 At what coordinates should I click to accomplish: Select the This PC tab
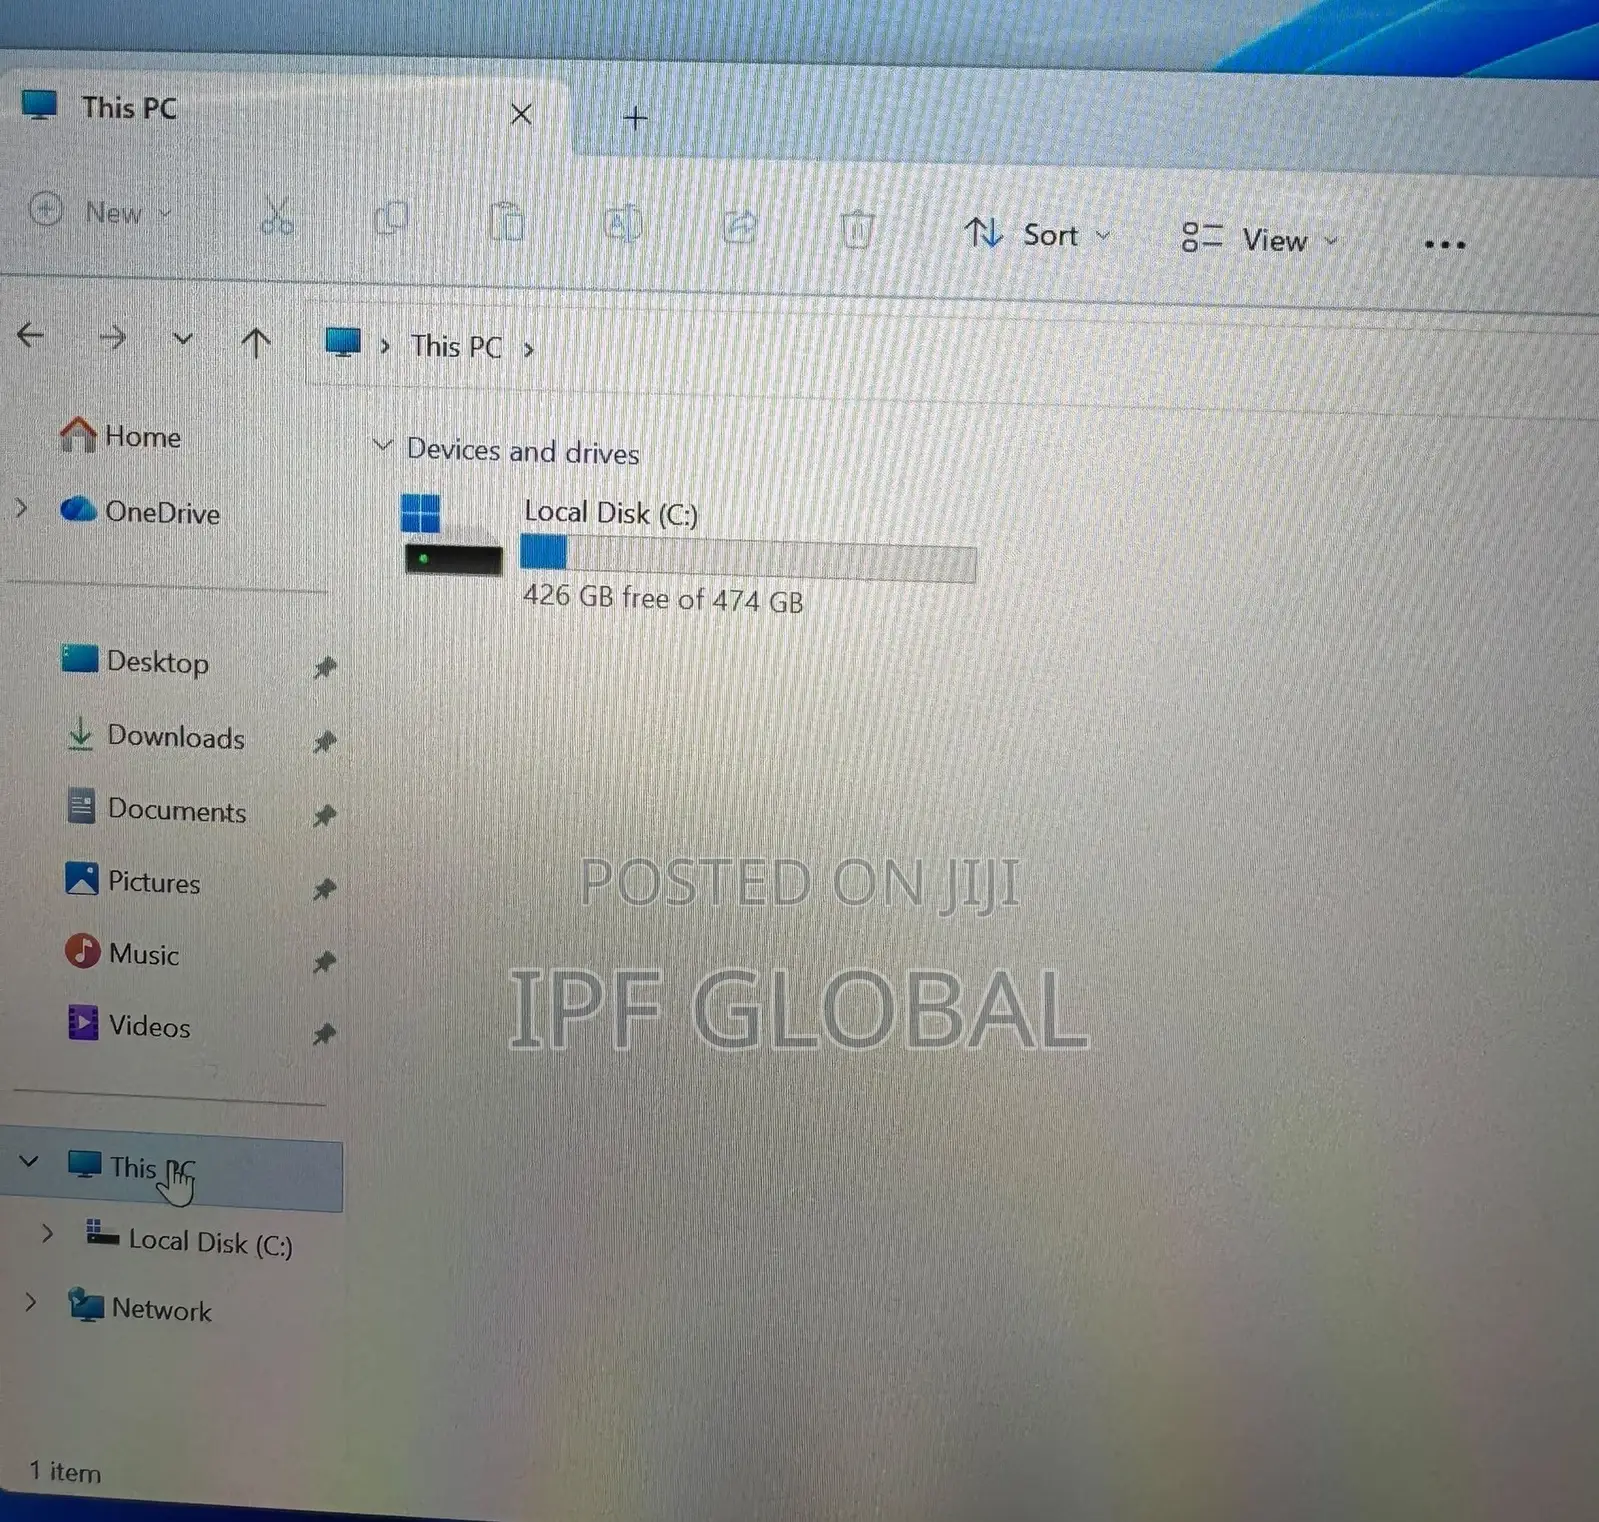[x=285, y=110]
